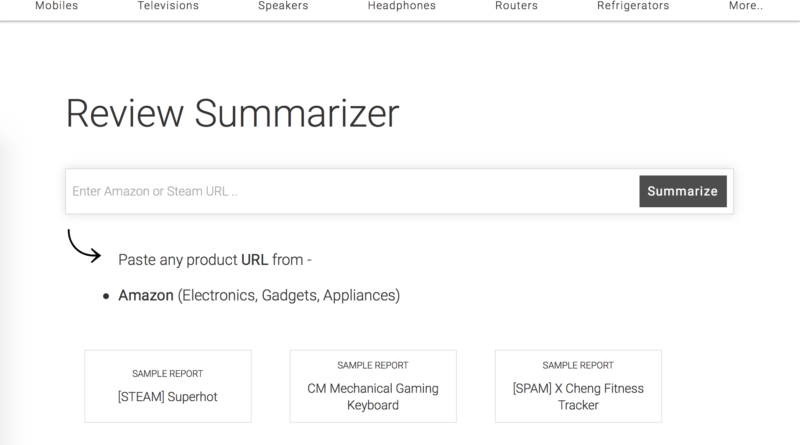Select the Refrigerators category
This screenshot has height=445, width=800.
633,6
